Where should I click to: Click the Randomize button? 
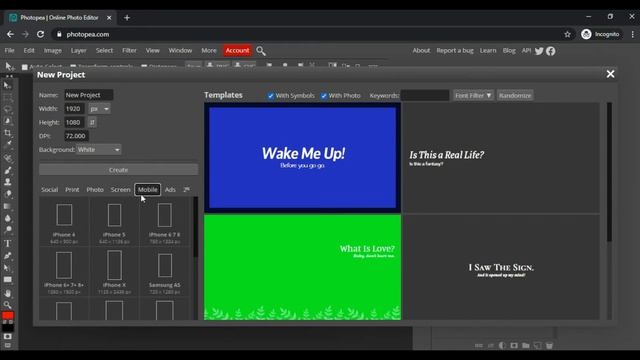click(515, 96)
